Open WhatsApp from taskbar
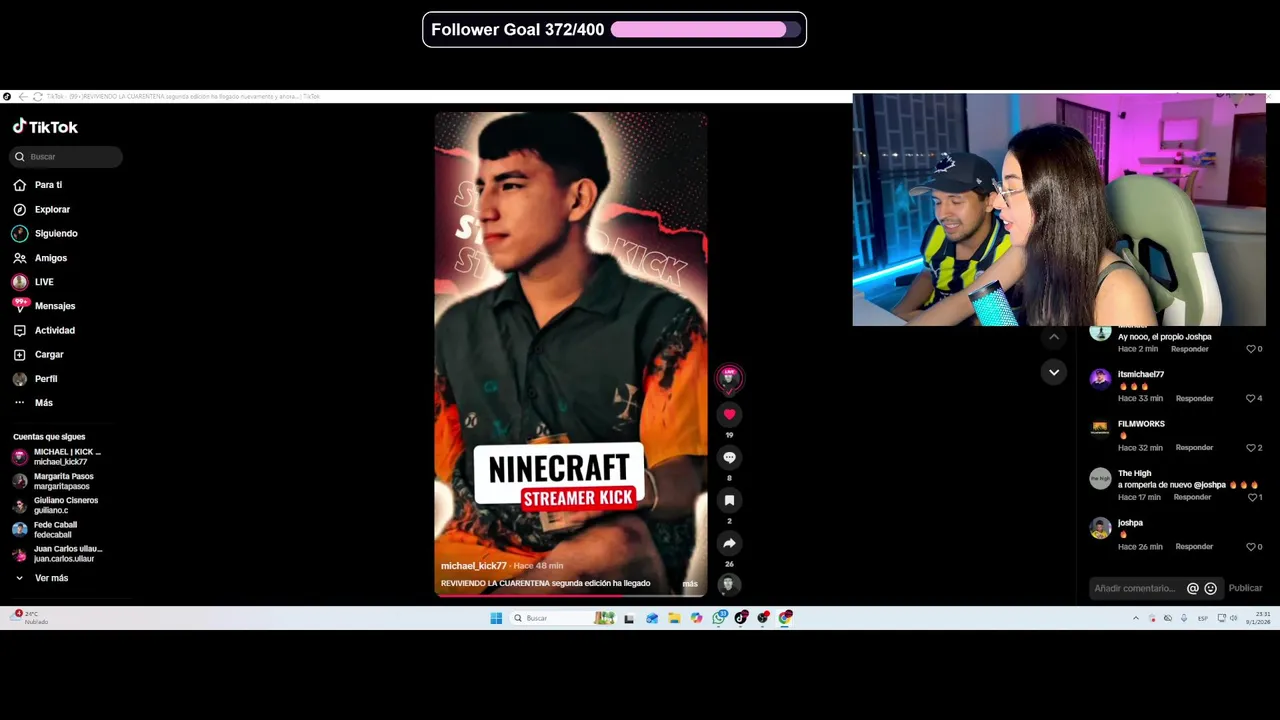 tap(718, 618)
